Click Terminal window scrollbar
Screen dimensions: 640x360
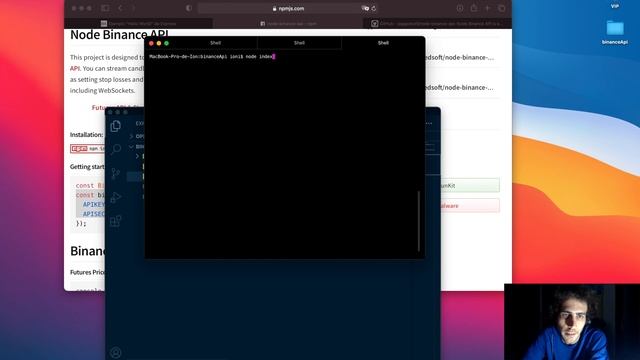coord(419,221)
